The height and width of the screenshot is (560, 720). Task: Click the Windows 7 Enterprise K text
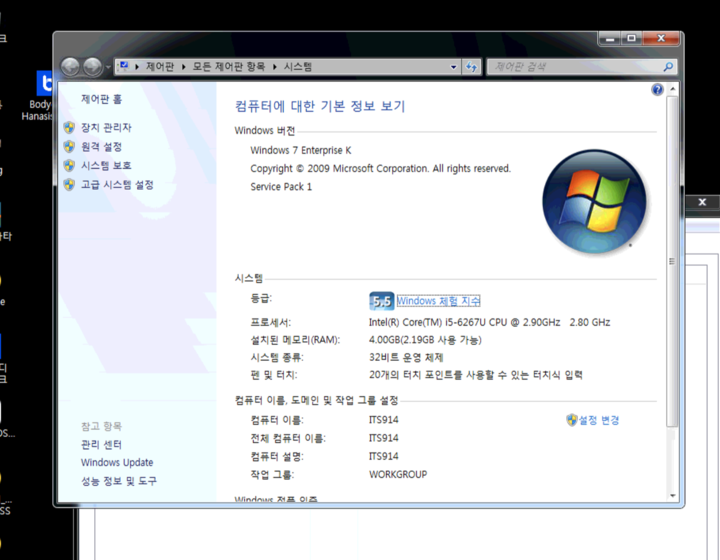tap(301, 151)
